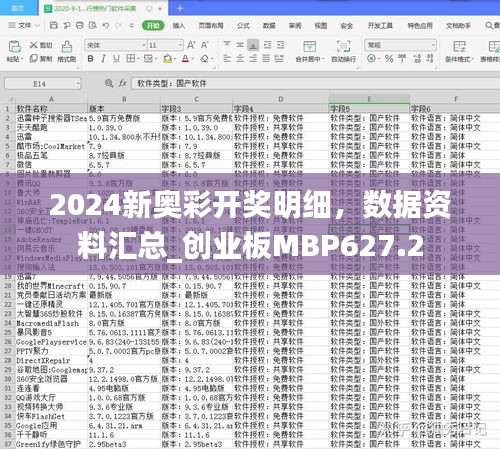Expand the fill color dropdown arrow

(x=175, y=59)
